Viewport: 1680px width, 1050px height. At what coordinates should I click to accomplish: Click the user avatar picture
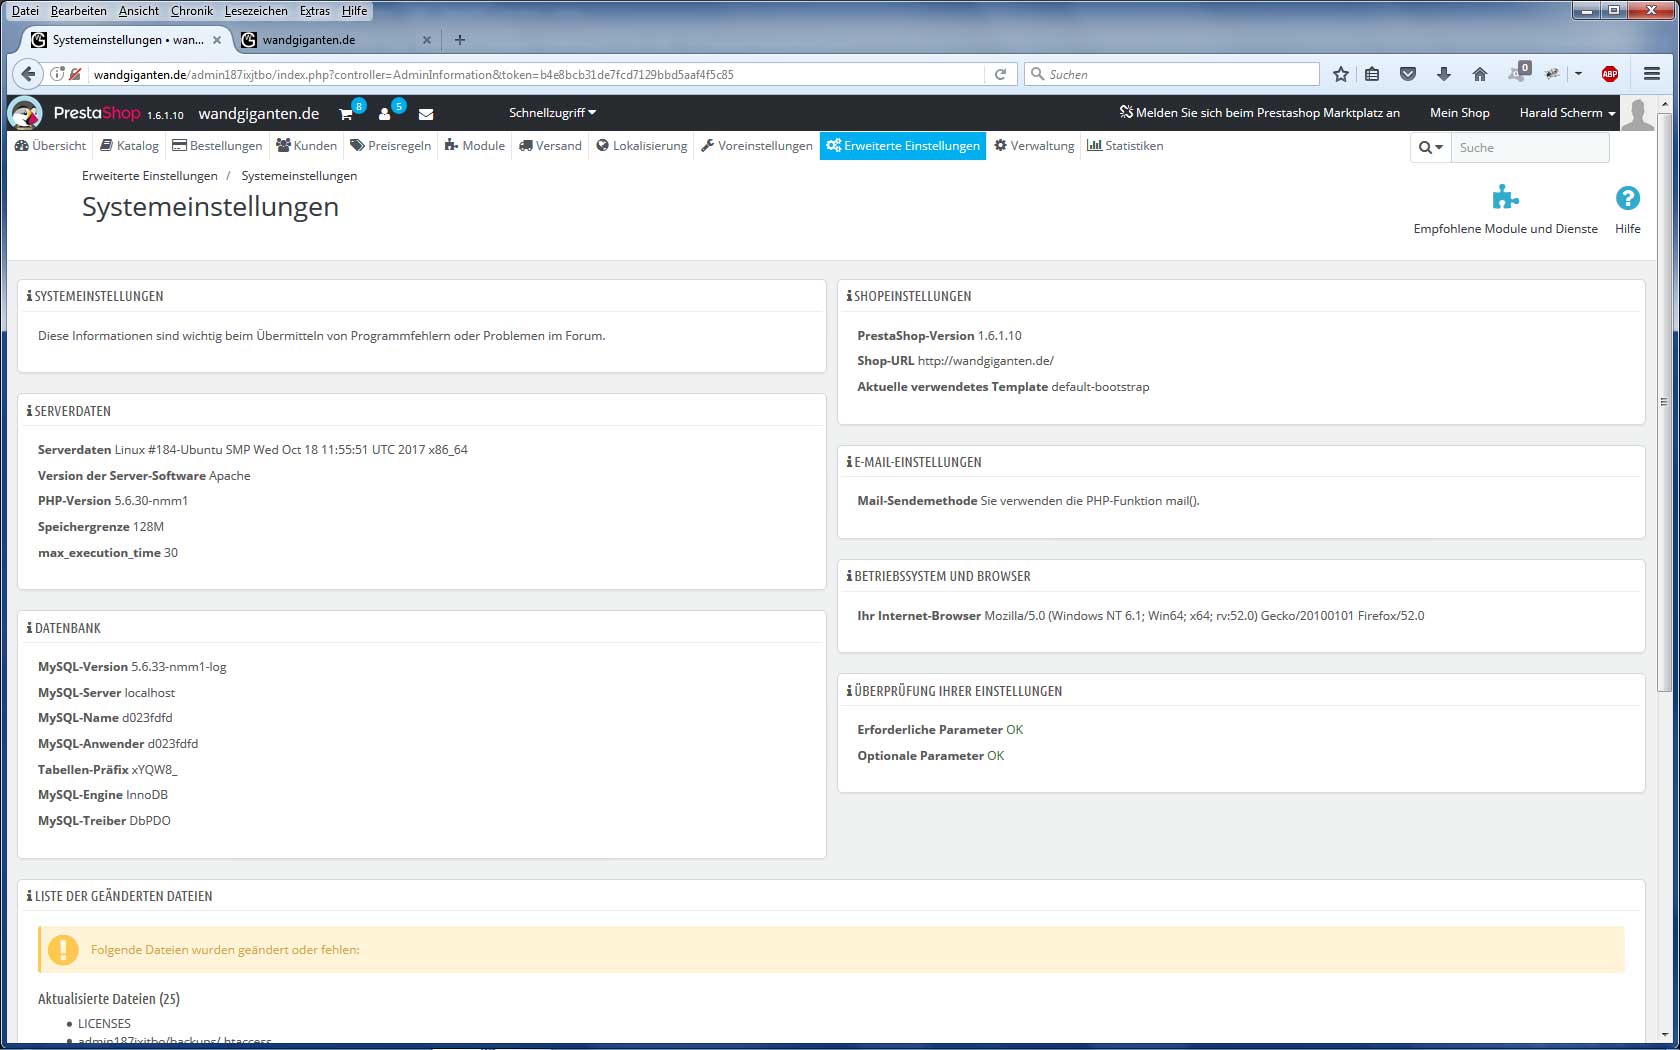click(1637, 113)
